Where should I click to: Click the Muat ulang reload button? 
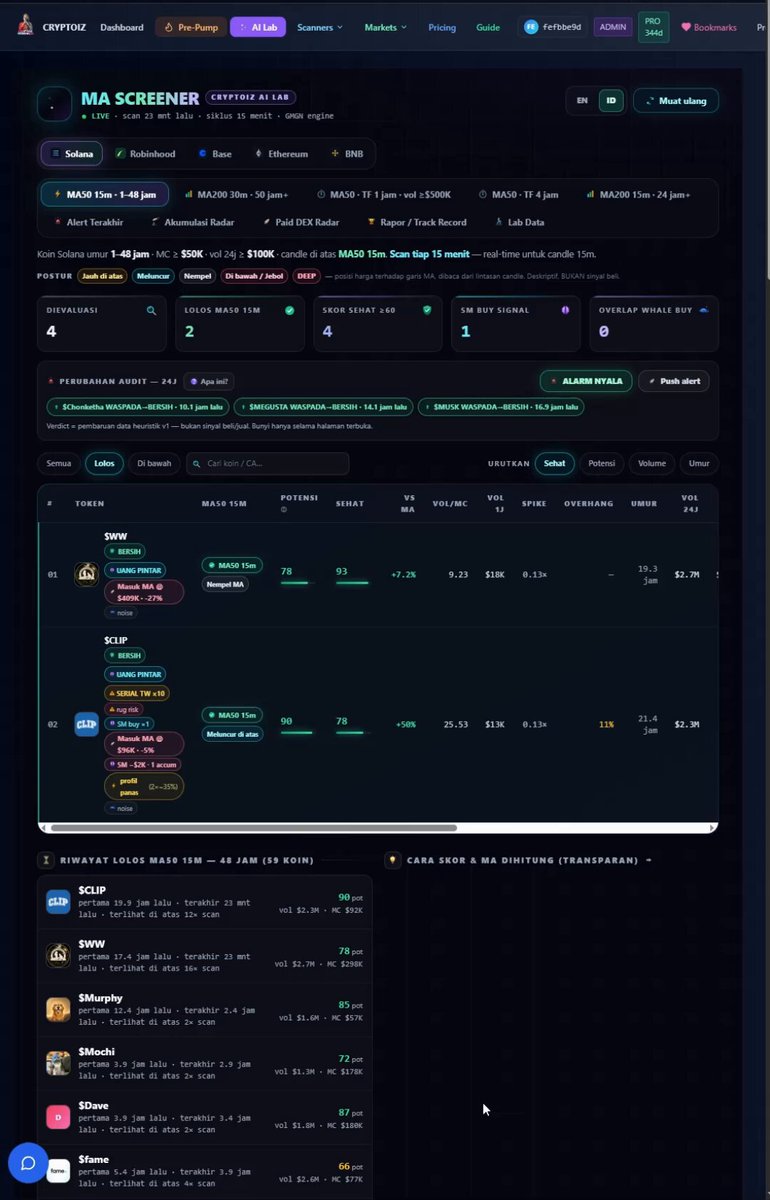676,100
